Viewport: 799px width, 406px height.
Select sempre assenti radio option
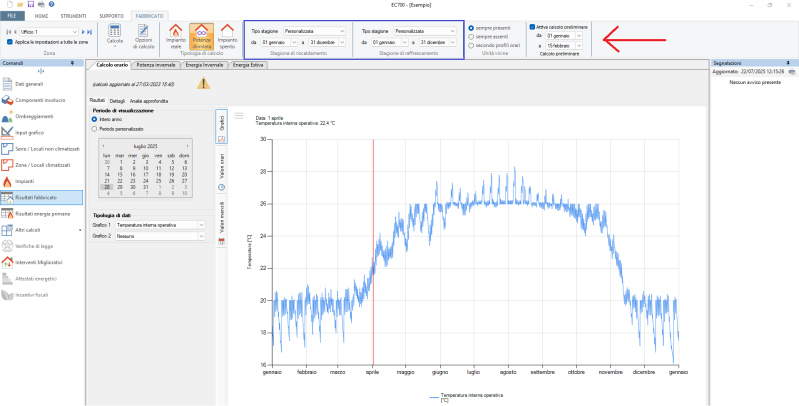472,36
